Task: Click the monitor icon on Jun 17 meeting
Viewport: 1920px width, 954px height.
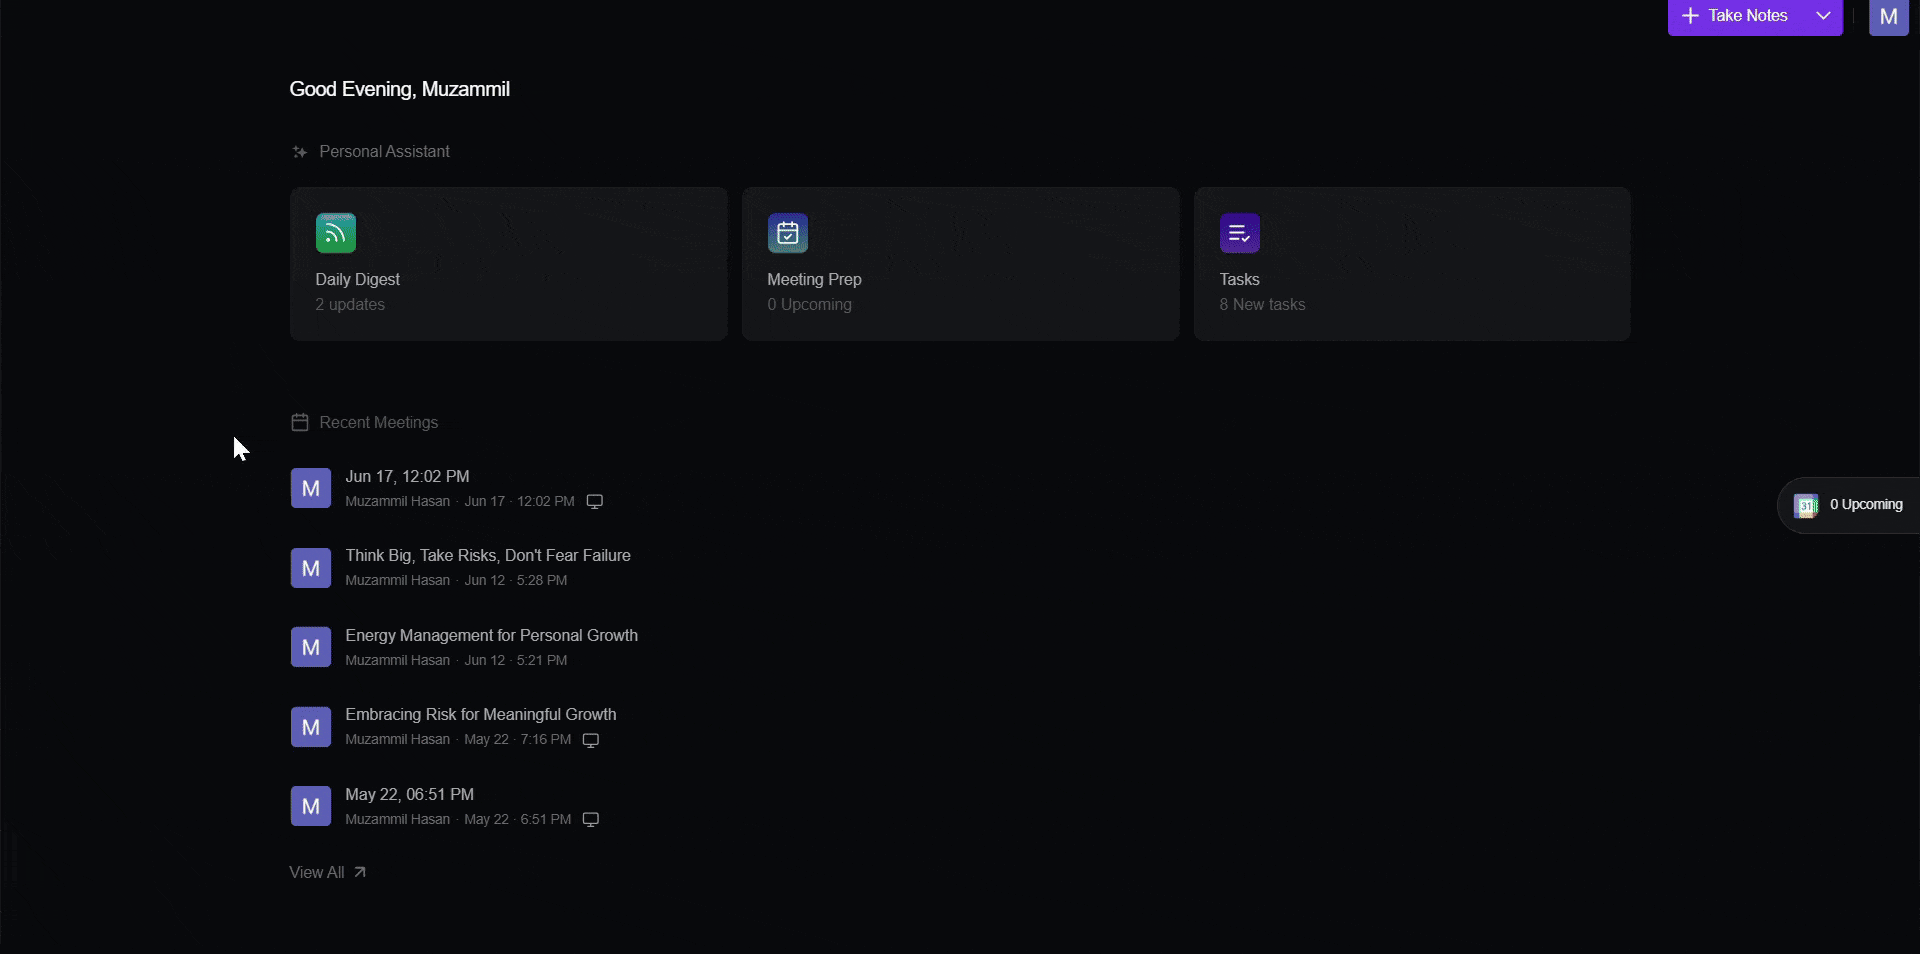Action: [595, 502]
